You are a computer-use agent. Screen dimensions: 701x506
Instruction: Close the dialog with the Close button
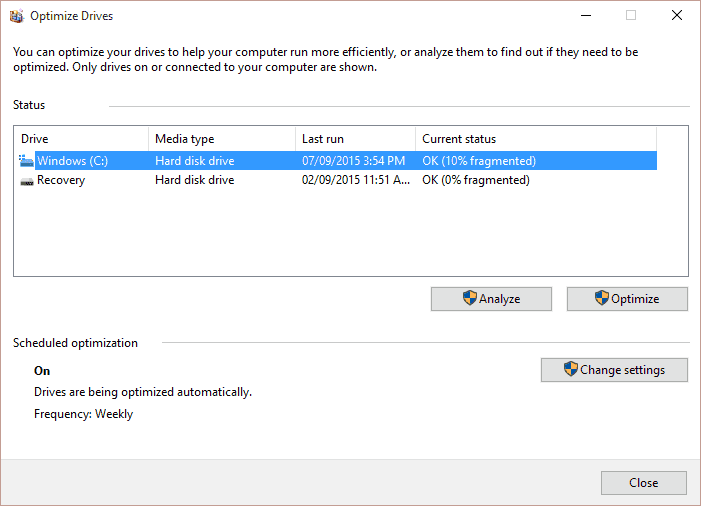[x=644, y=483]
